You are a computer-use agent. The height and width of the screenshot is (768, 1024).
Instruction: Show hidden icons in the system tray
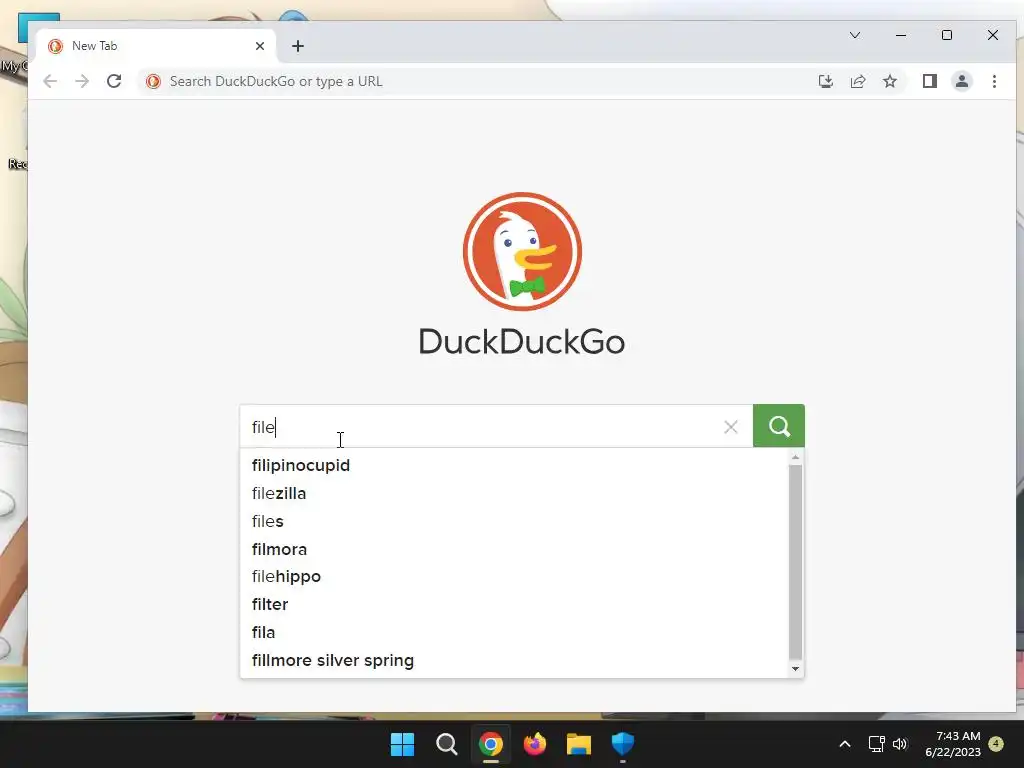coord(844,744)
